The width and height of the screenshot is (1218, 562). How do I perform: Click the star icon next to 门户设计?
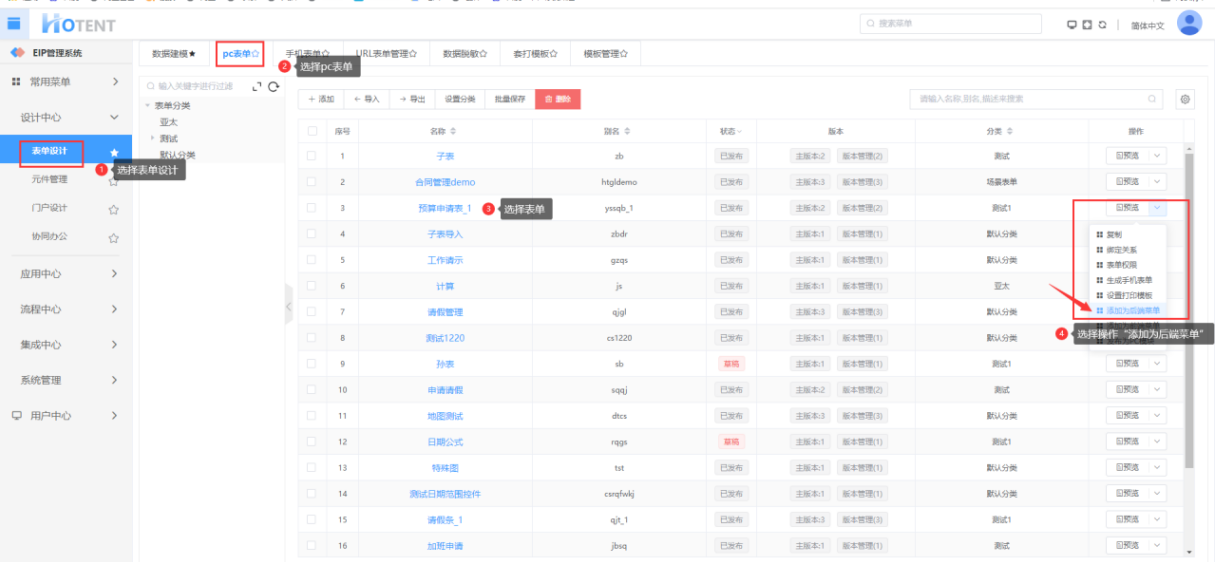[x=113, y=209]
